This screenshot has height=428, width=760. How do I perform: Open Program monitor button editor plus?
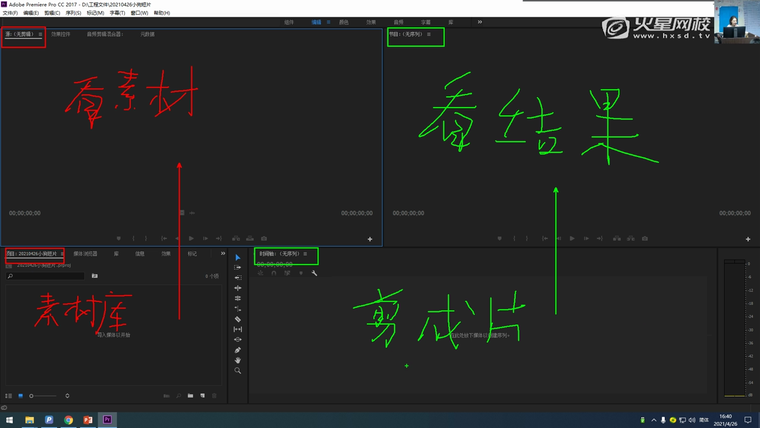click(742, 239)
